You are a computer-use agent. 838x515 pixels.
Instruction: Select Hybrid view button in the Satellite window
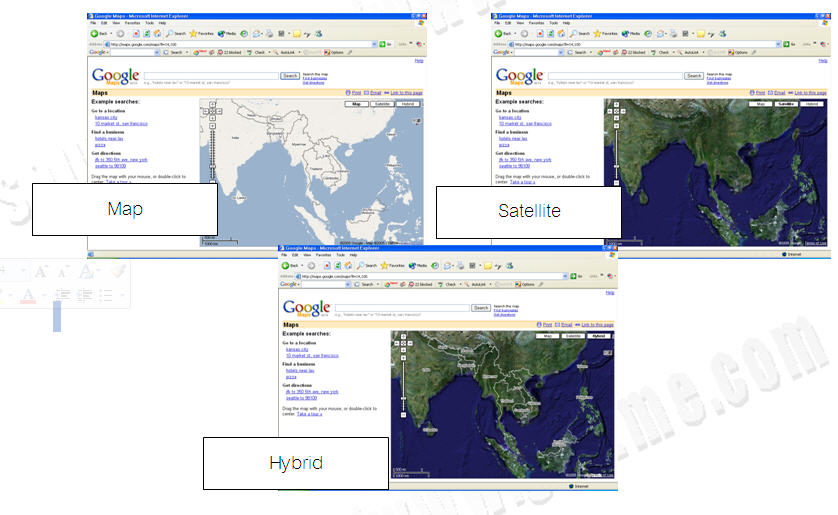pos(812,104)
